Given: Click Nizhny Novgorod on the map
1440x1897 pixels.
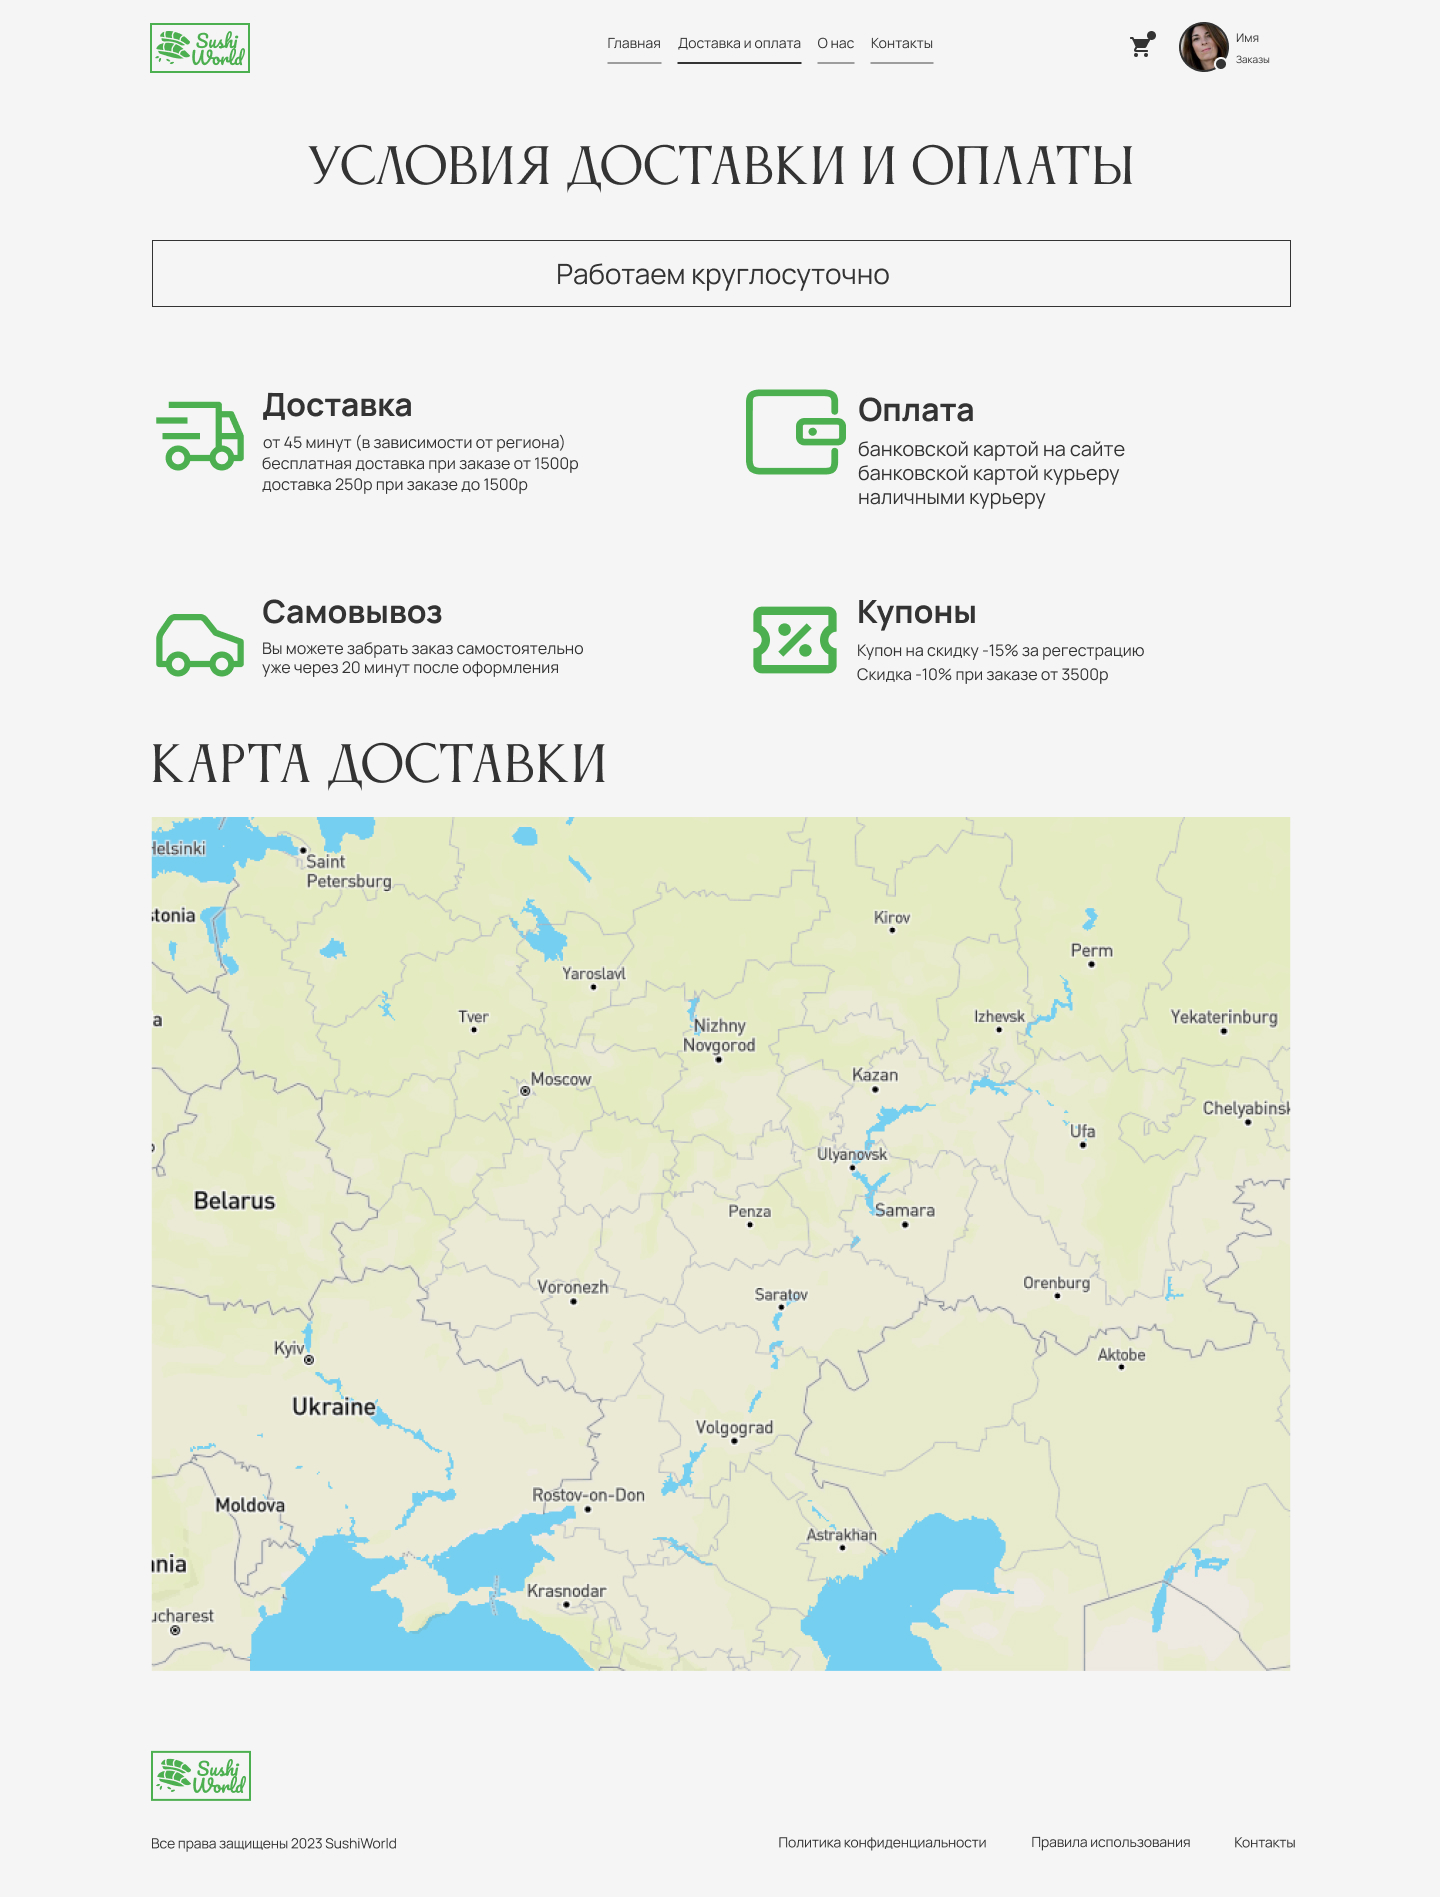Looking at the screenshot, I should click(719, 1036).
